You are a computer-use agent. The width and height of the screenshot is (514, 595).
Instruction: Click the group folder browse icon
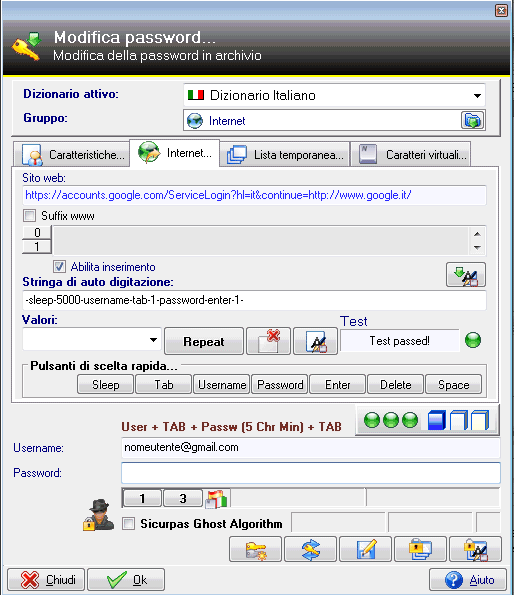(x=472, y=121)
